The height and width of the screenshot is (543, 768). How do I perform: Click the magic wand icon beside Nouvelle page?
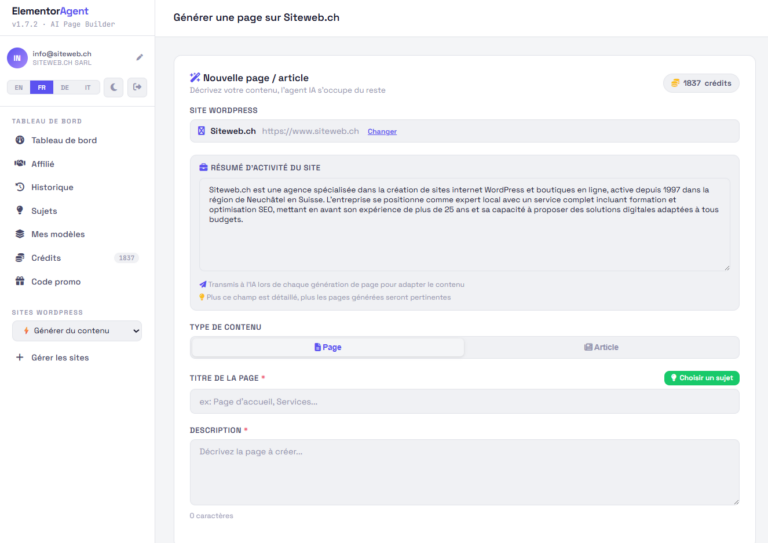195,77
